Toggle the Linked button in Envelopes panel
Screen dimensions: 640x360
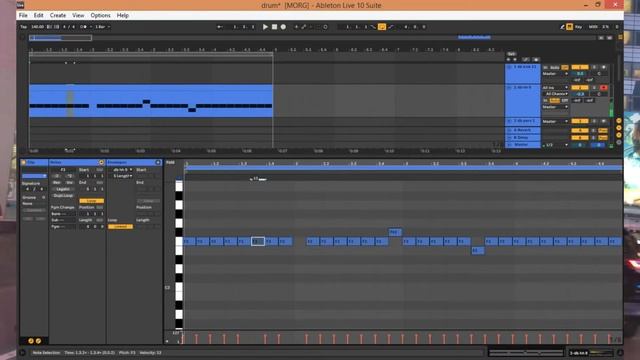pos(120,227)
